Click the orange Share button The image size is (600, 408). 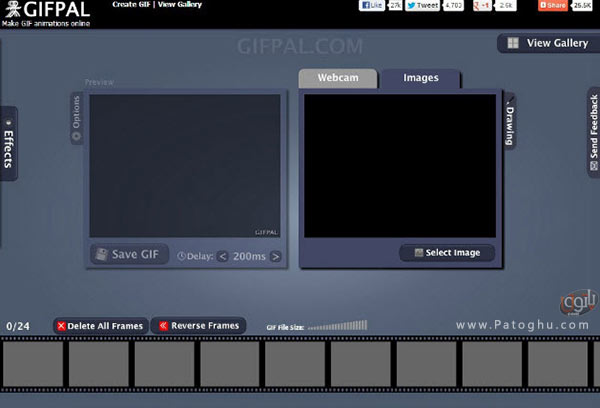[553, 5]
